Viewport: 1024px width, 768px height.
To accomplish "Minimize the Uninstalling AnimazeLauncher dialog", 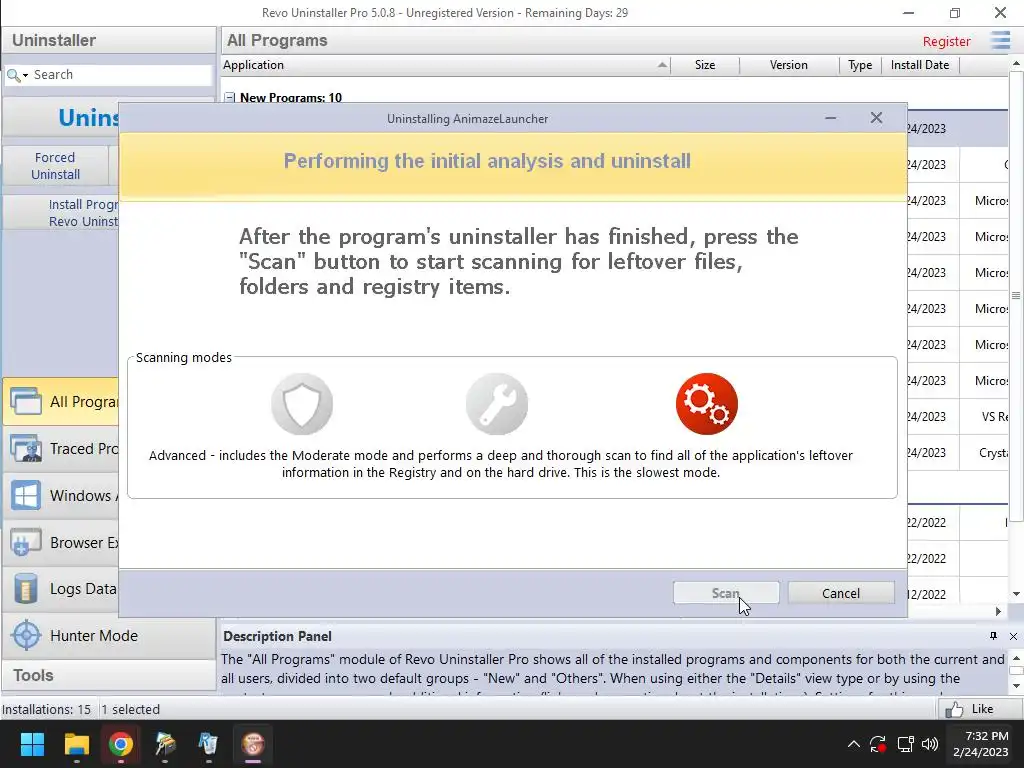I will pyautogui.click(x=831, y=118).
